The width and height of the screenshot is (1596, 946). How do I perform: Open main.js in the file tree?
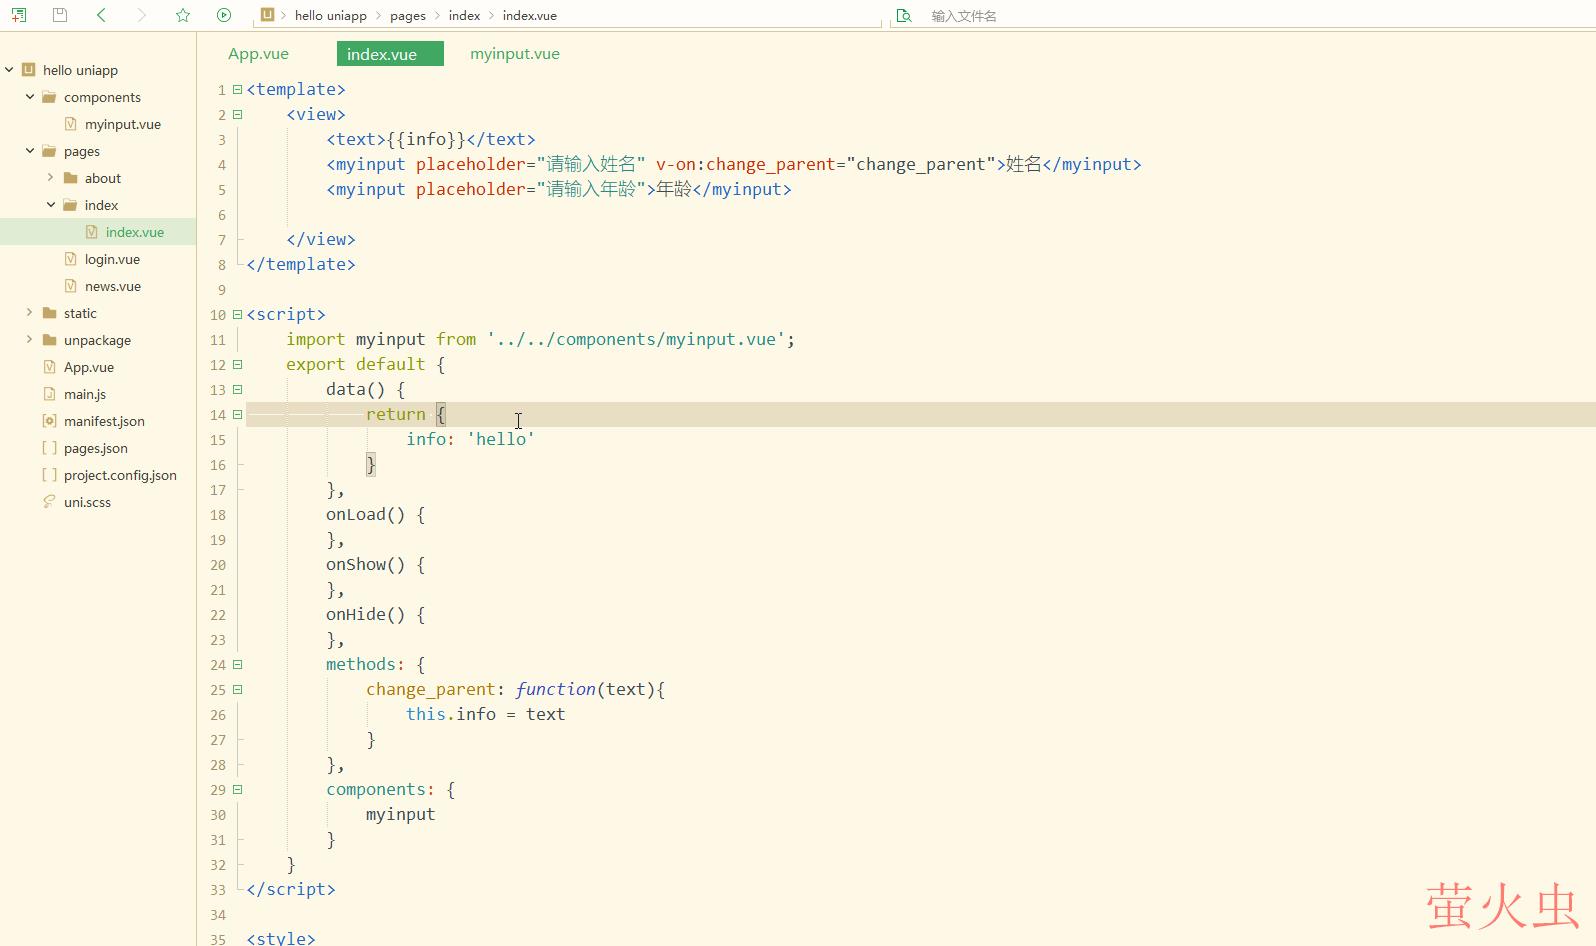coord(85,394)
